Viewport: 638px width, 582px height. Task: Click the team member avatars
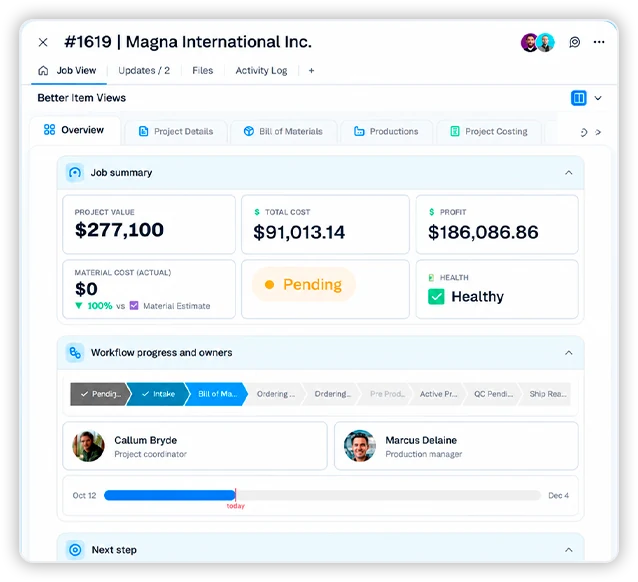537,42
